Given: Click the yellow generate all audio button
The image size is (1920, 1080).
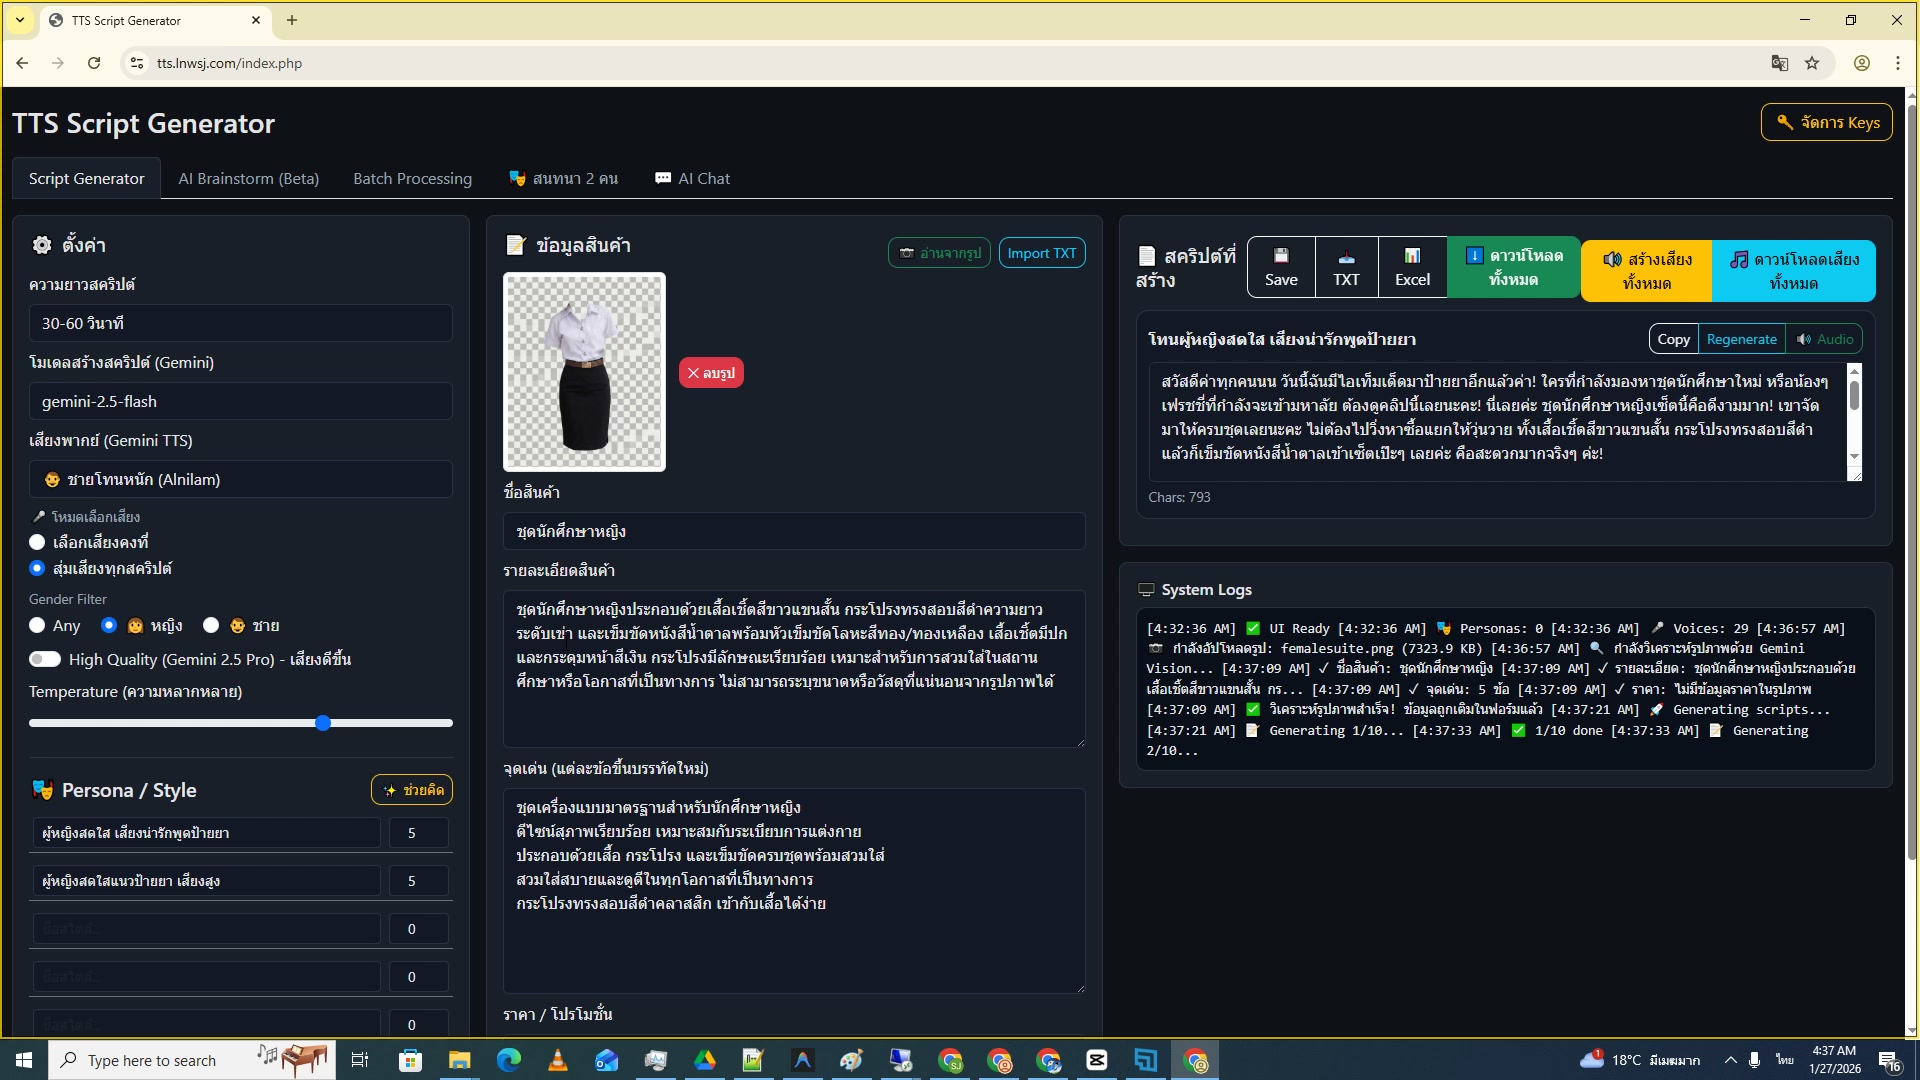Looking at the screenshot, I should point(1646,271).
